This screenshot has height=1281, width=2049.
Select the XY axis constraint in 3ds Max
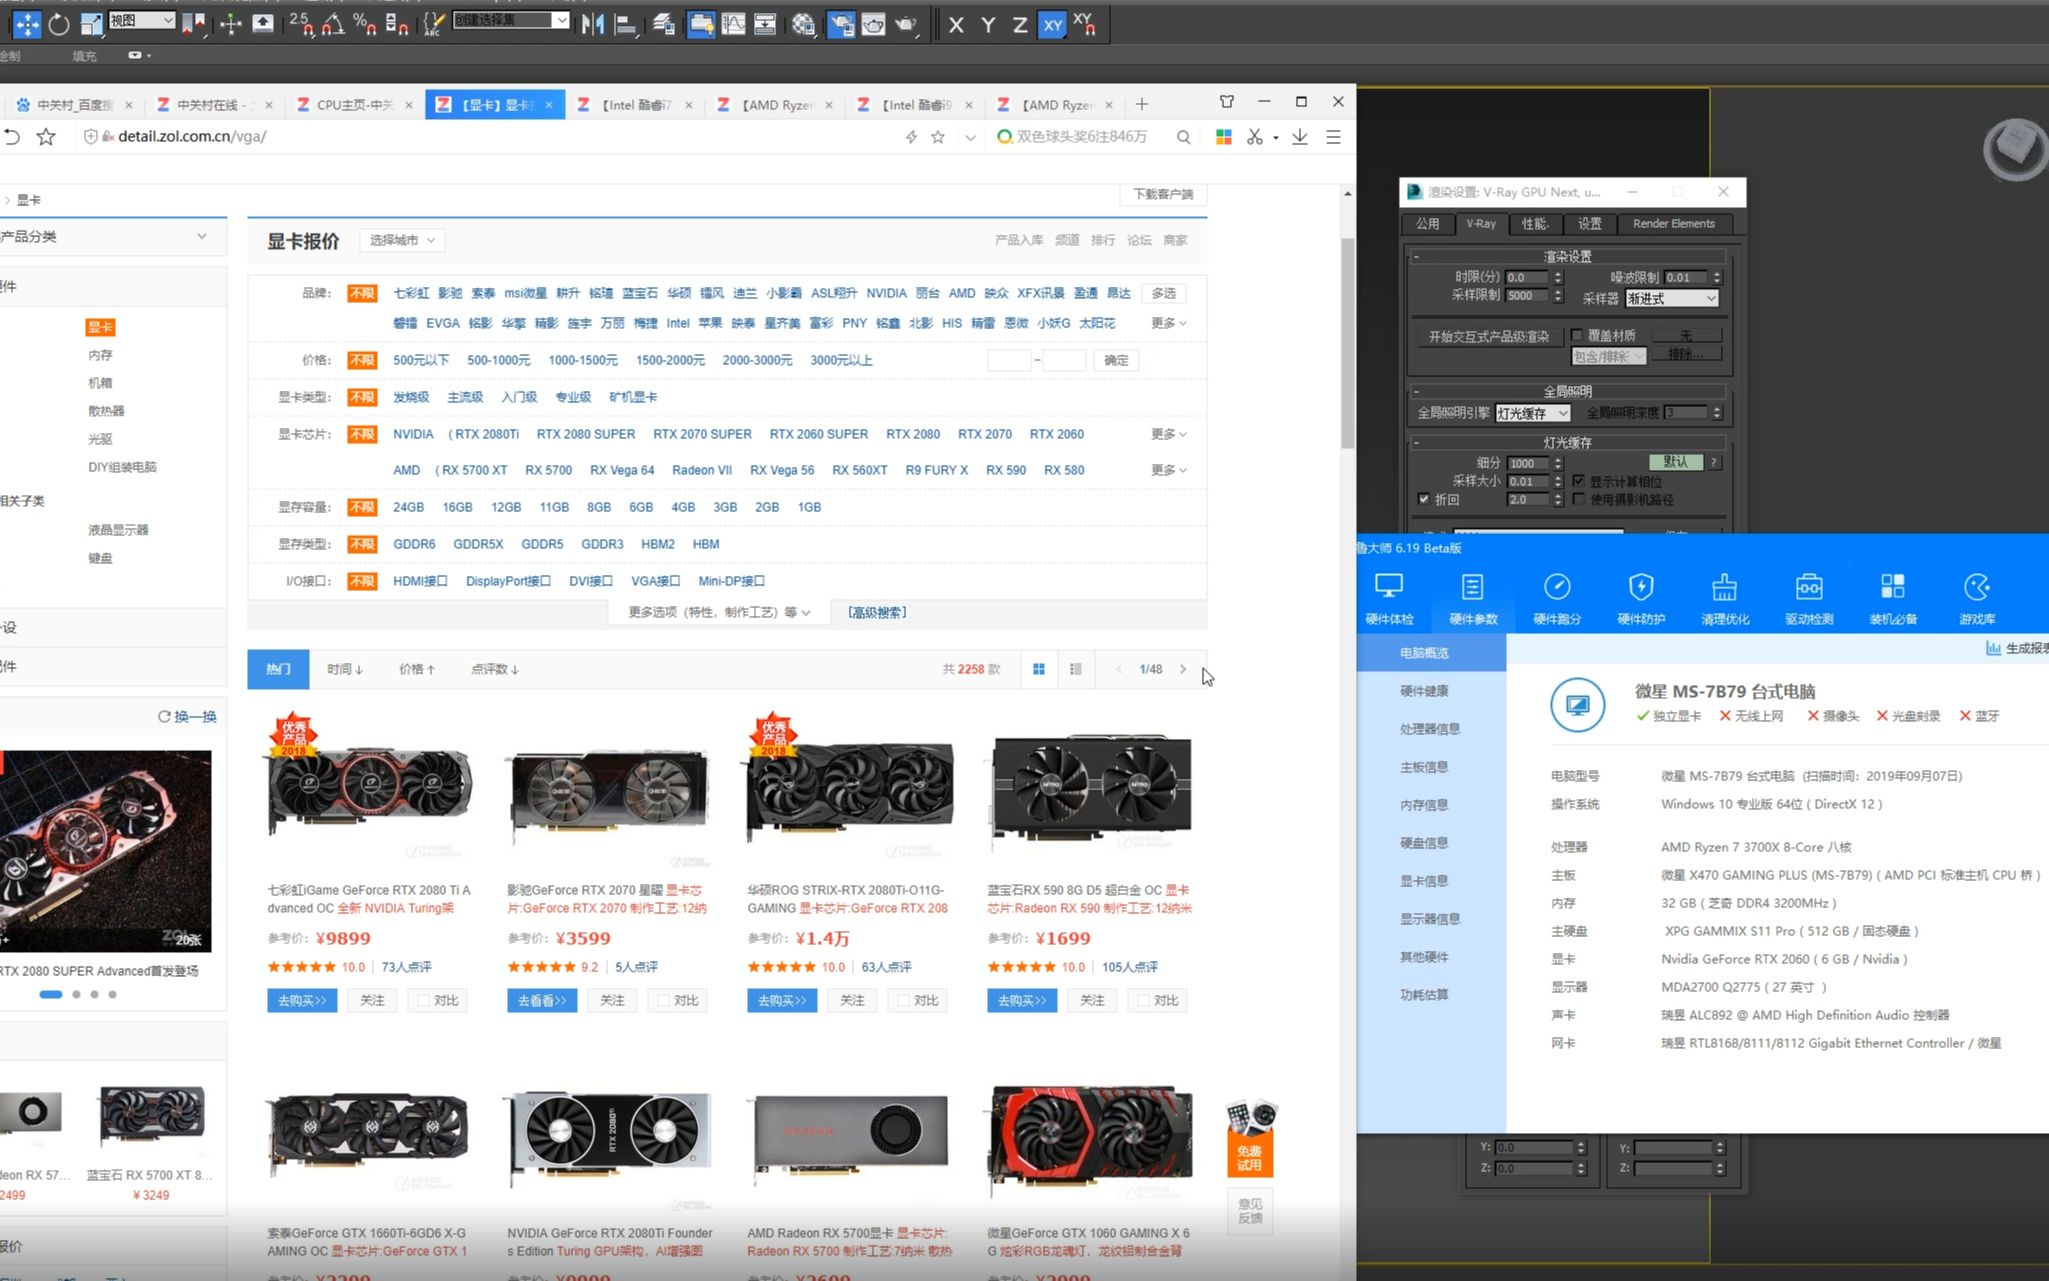pyautogui.click(x=1052, y=25)
